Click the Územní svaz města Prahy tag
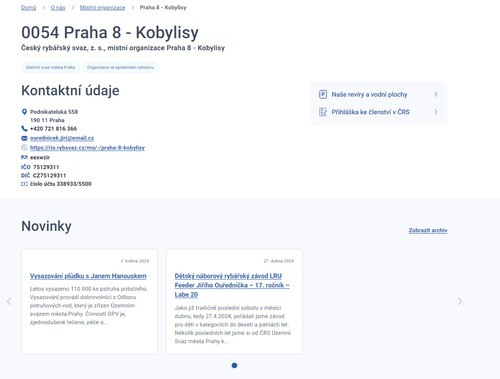This screenshot has width=500, height=379. click(50, 67)
